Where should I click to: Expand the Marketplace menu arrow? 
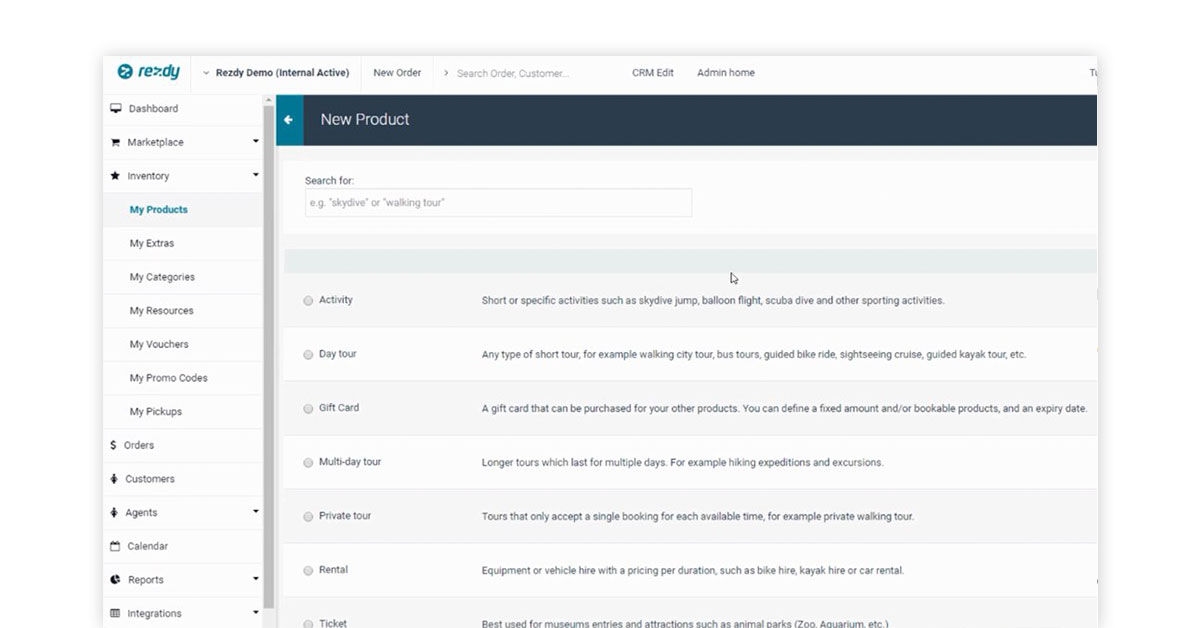[x=255, y=142]
